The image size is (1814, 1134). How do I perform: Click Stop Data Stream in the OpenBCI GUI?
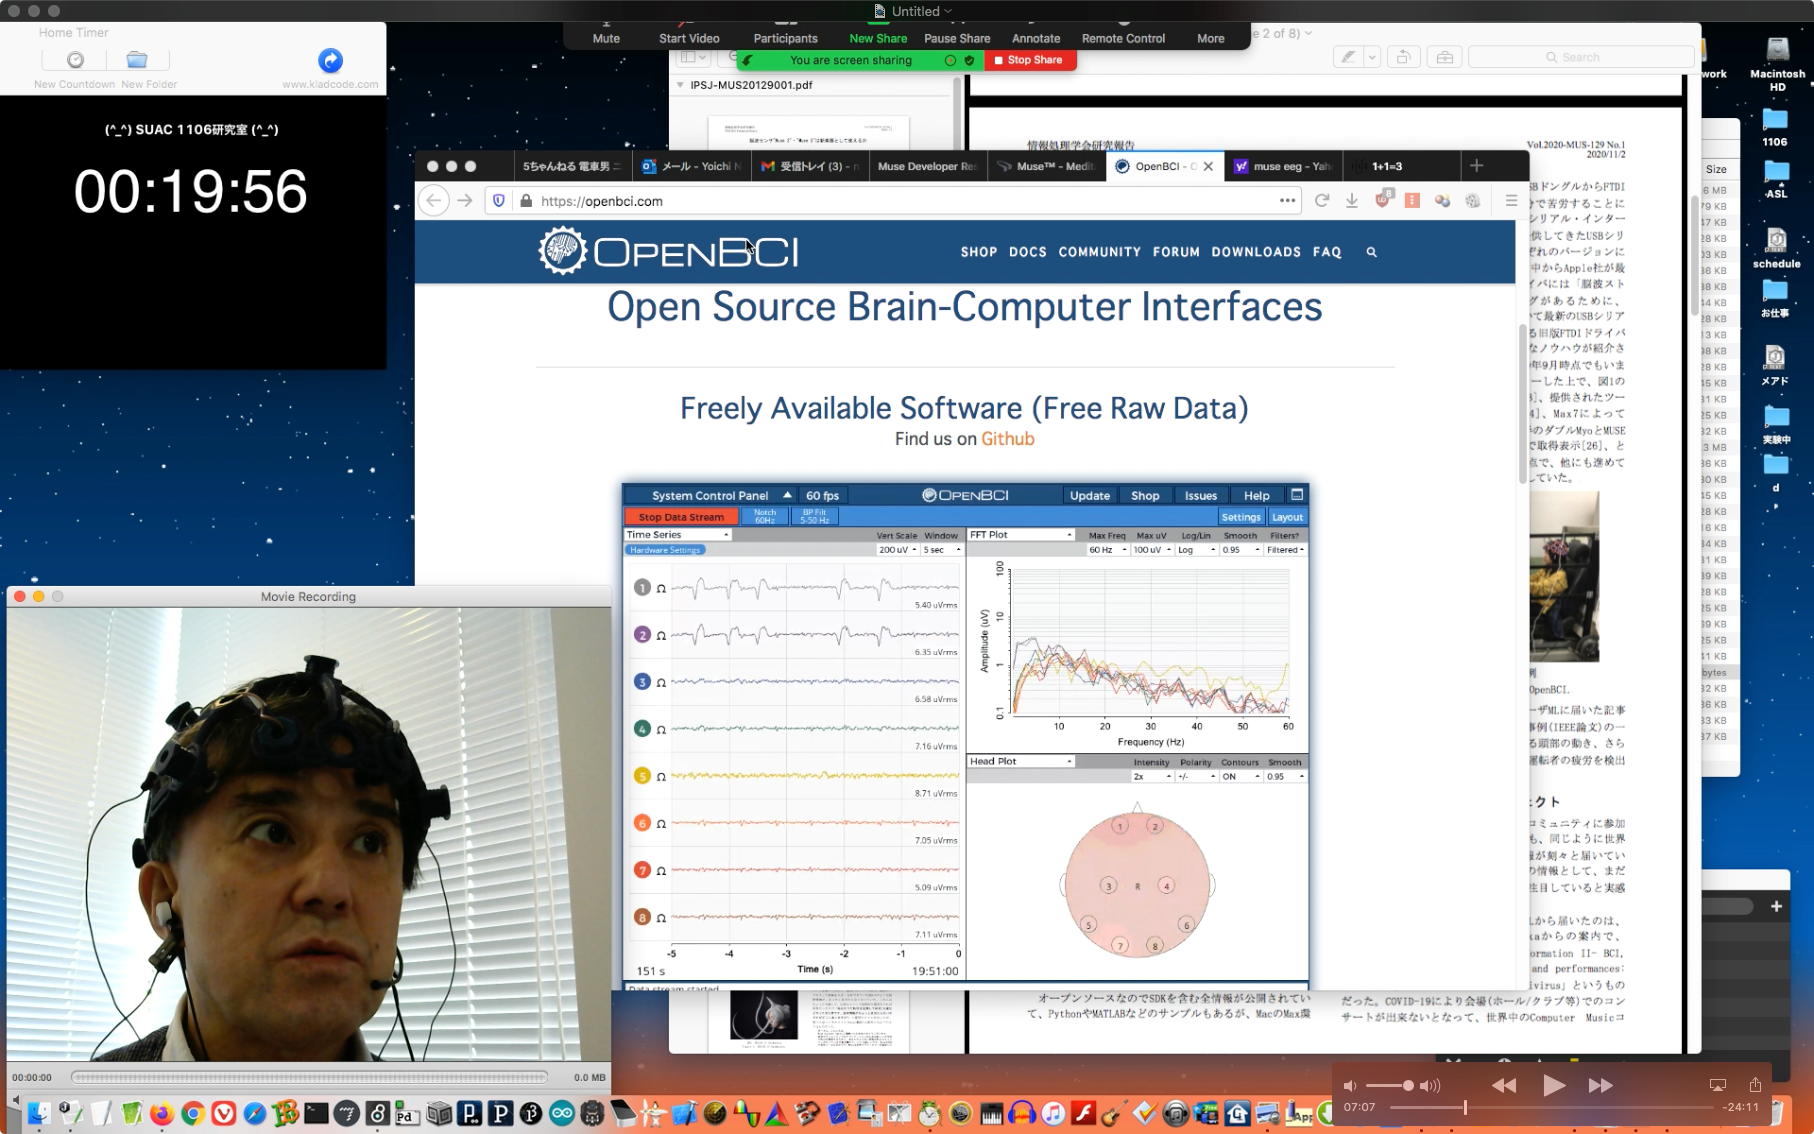[681, 517]
